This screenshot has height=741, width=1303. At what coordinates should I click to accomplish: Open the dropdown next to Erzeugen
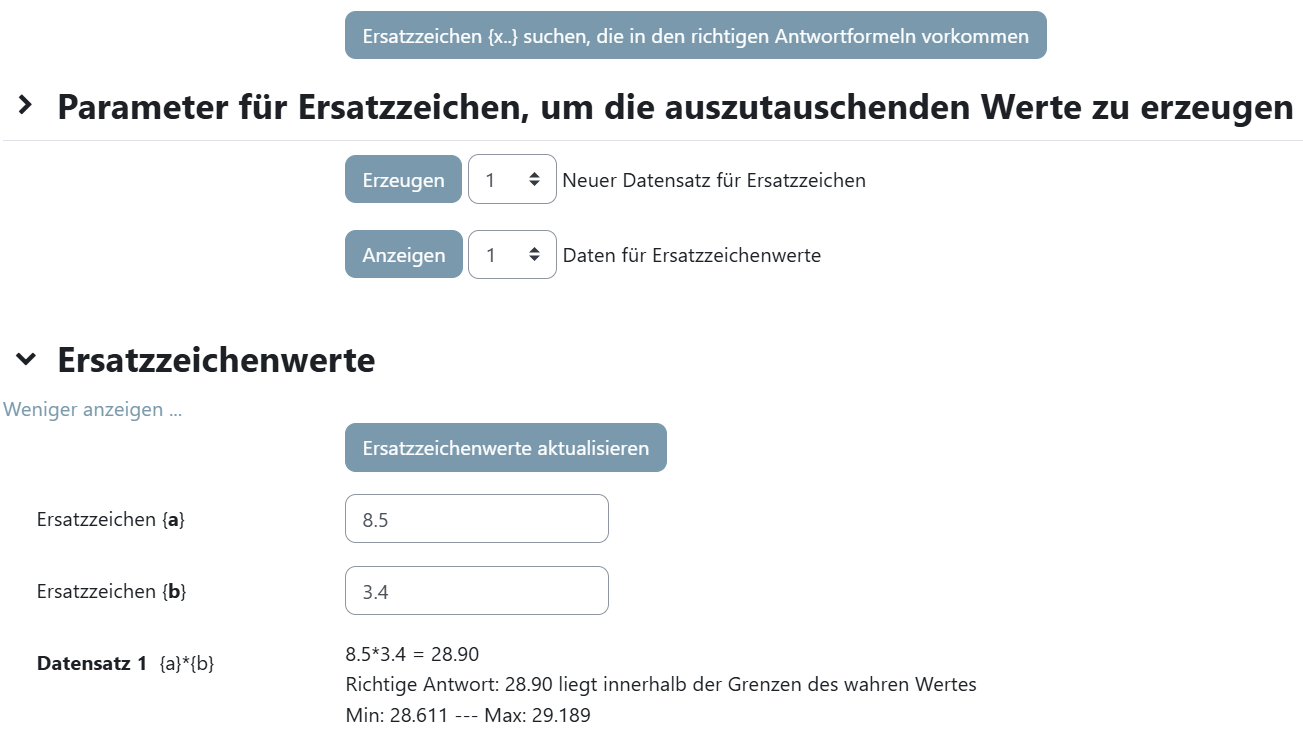coord(512,180)
